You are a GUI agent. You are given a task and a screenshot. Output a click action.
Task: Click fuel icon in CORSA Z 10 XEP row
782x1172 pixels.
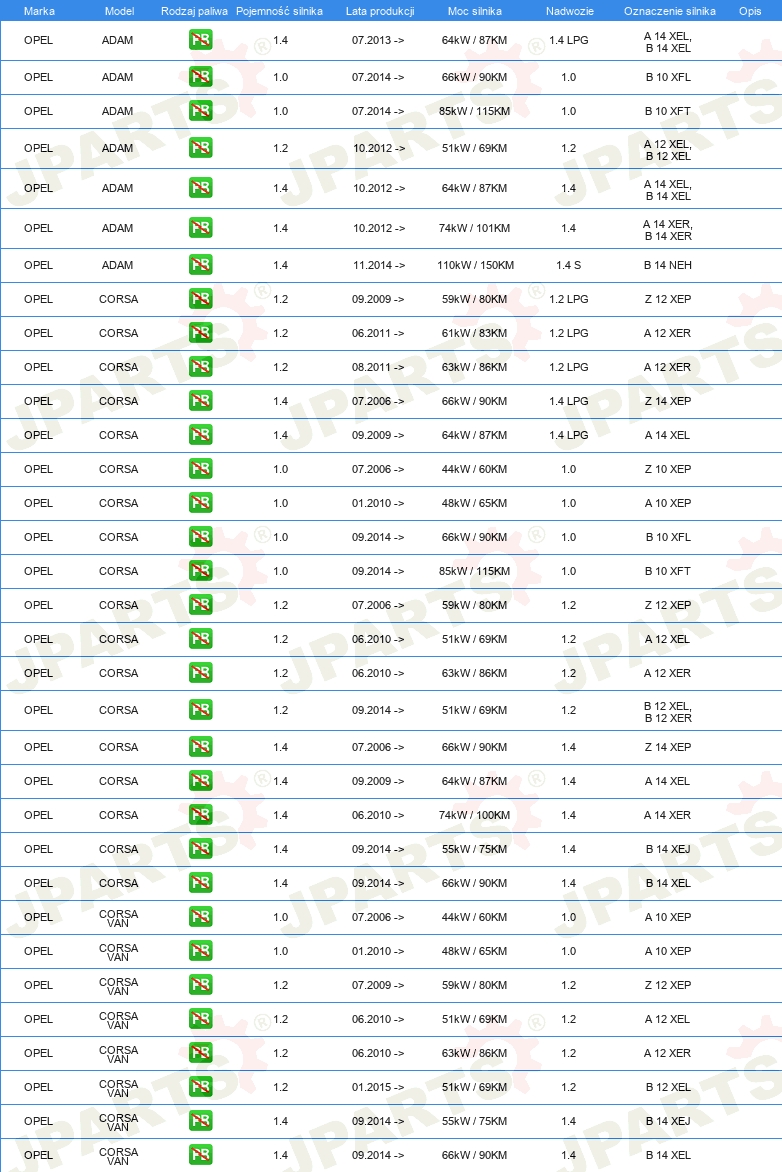tap(200, 469)
